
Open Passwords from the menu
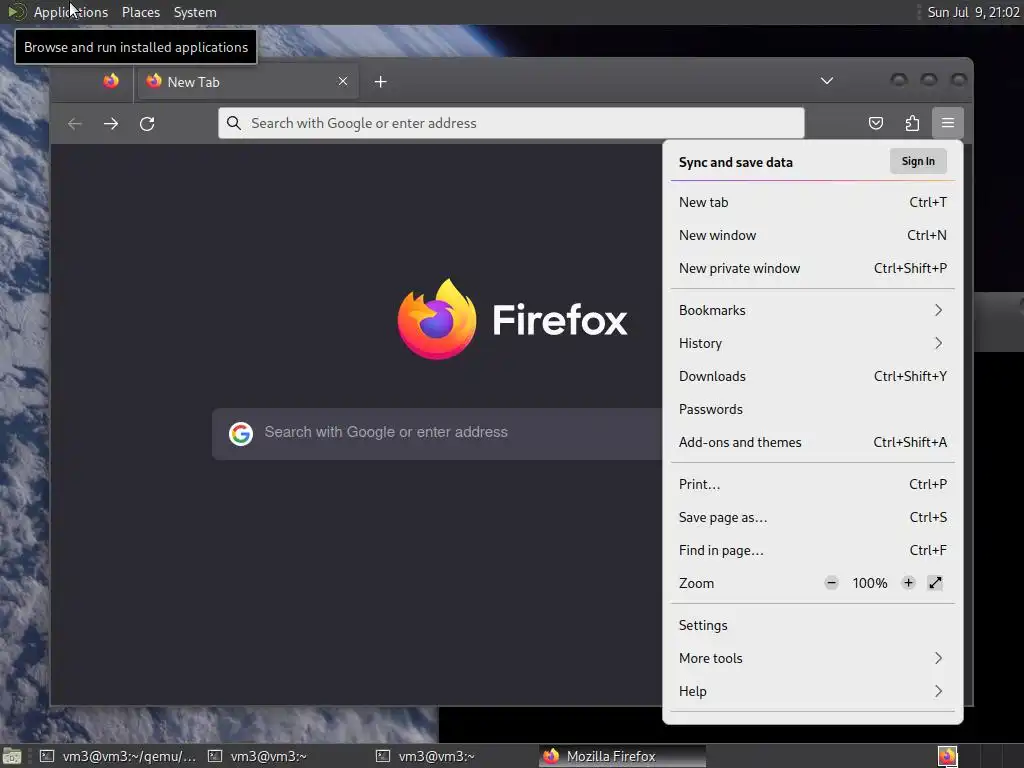812,409
